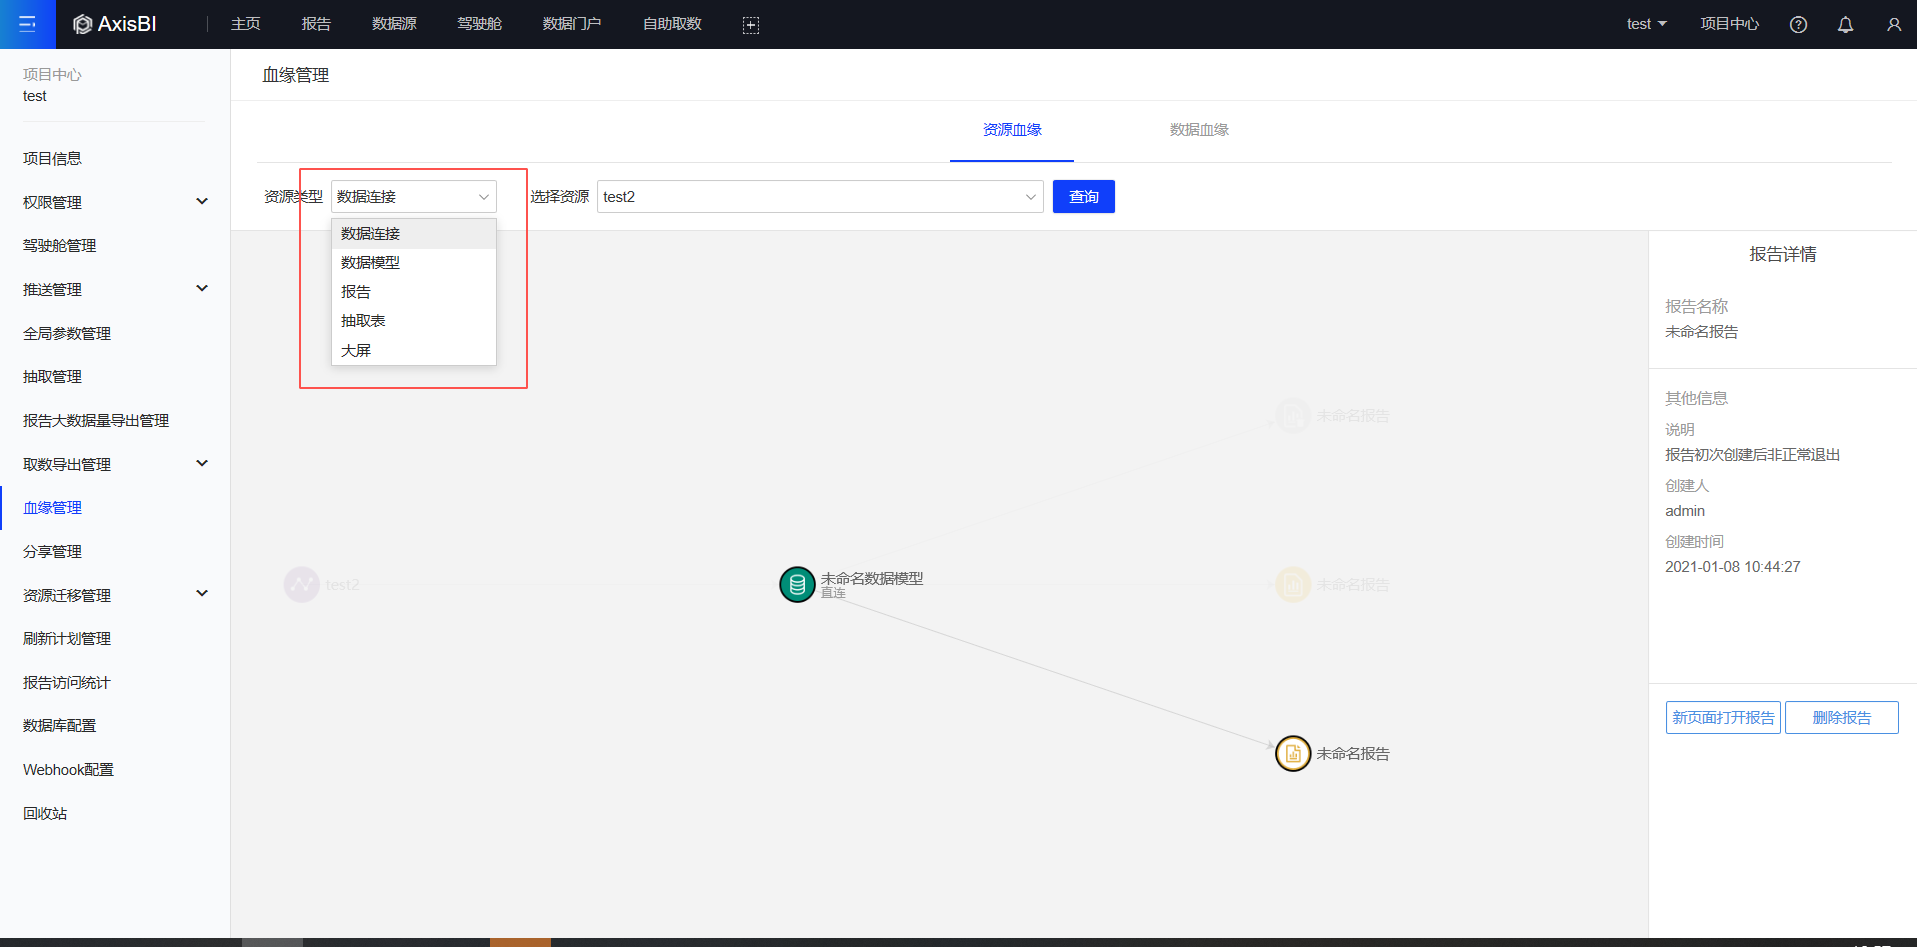Click the description 报告初次创建后非正常退出
This screenshot has height=947, width=1917.
click(1753, 455)
